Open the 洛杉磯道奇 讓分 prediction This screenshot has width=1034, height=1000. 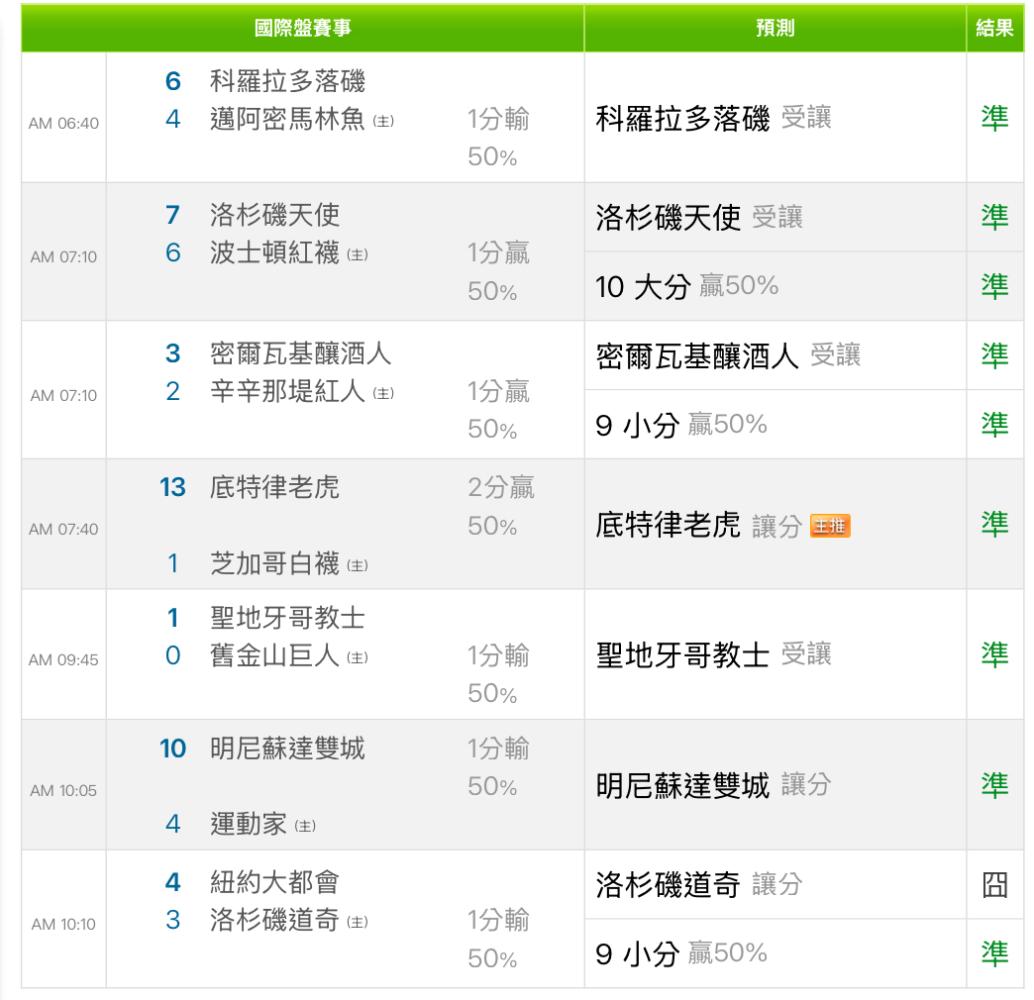coord(699,885)
